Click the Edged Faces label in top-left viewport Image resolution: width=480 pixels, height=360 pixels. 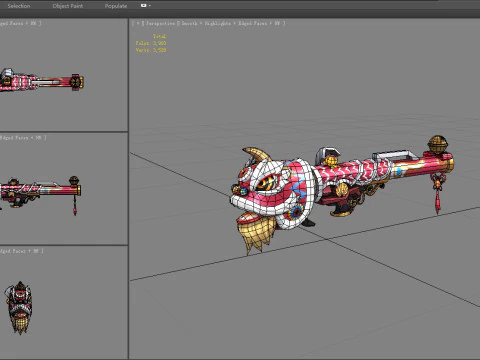(x=12, y=23)
